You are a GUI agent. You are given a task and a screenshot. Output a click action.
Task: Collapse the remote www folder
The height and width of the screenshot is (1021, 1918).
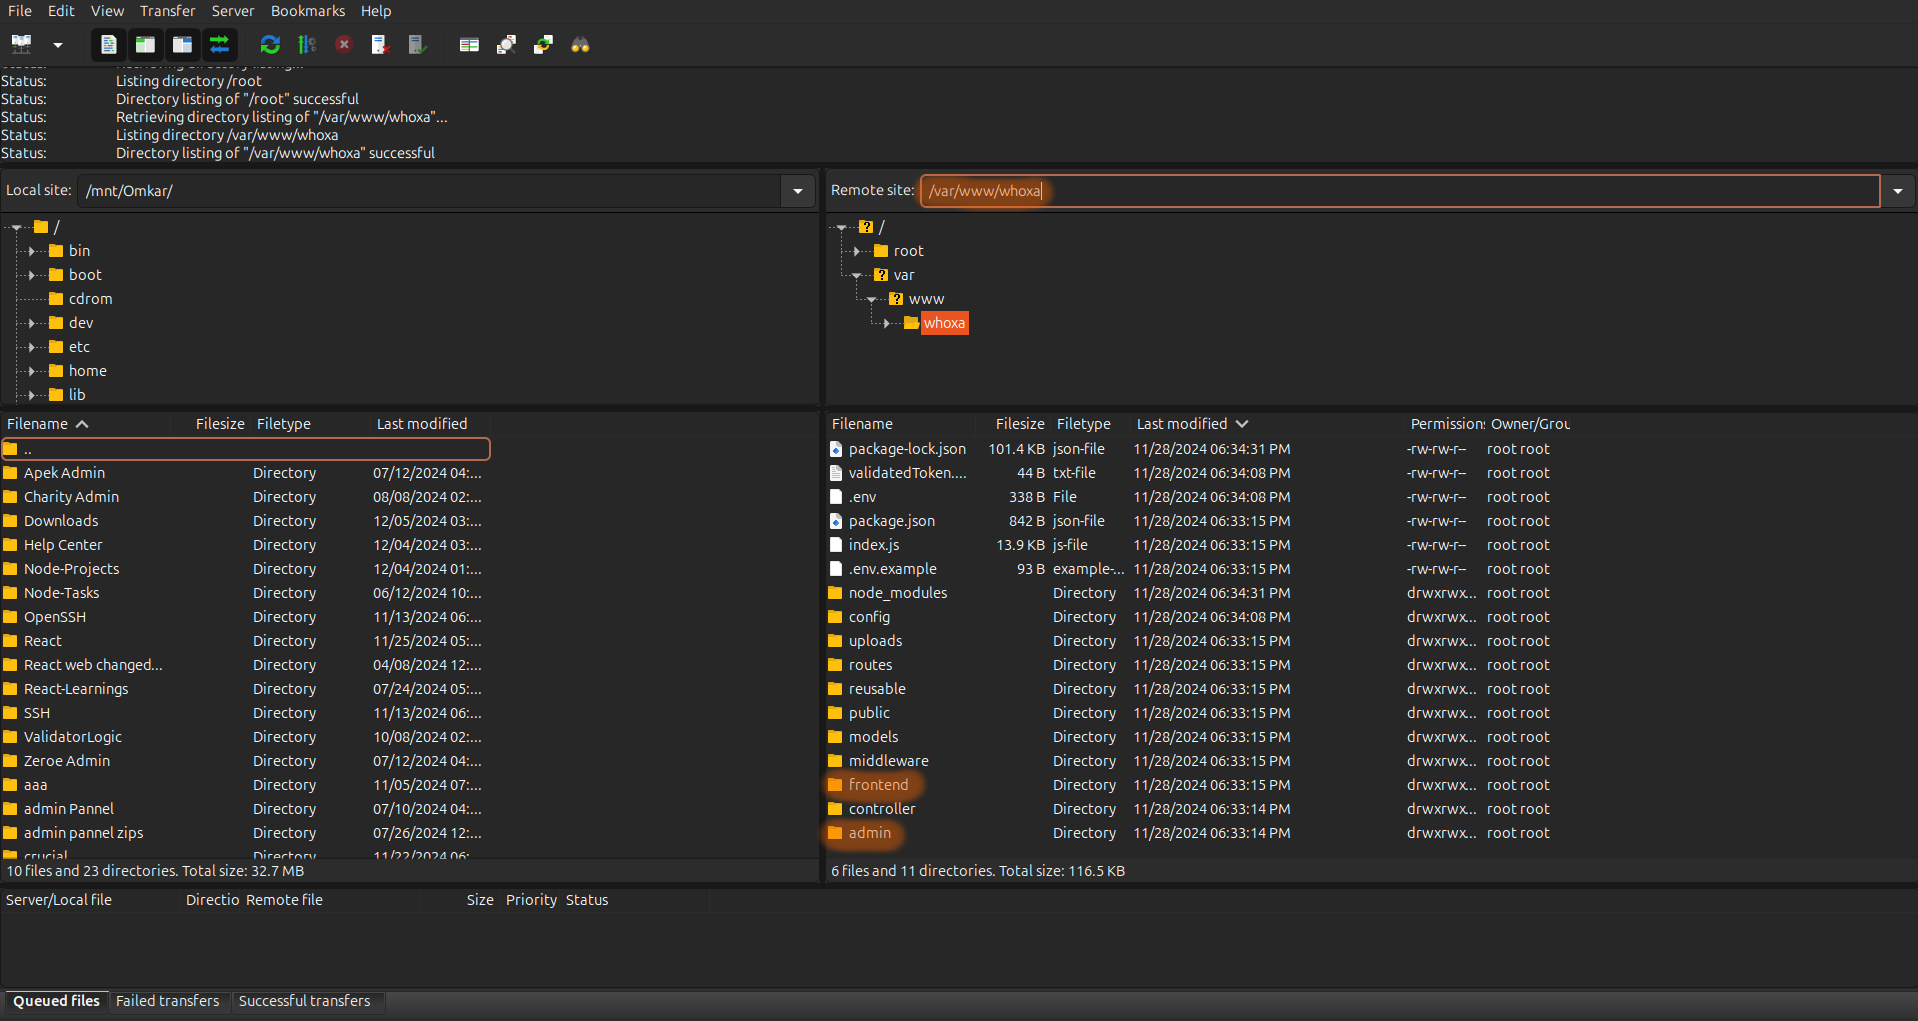click(x=872, y=299)
